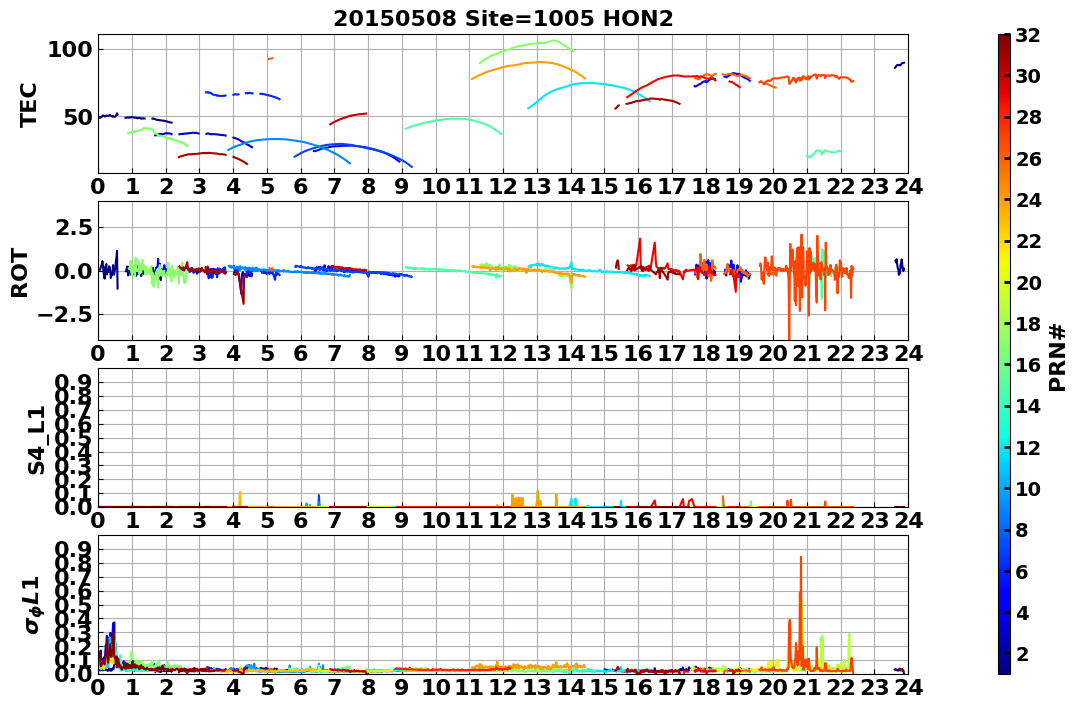Select the TEC y-axis label
The height and width of the screenshot is (709, 1077).
28,104
